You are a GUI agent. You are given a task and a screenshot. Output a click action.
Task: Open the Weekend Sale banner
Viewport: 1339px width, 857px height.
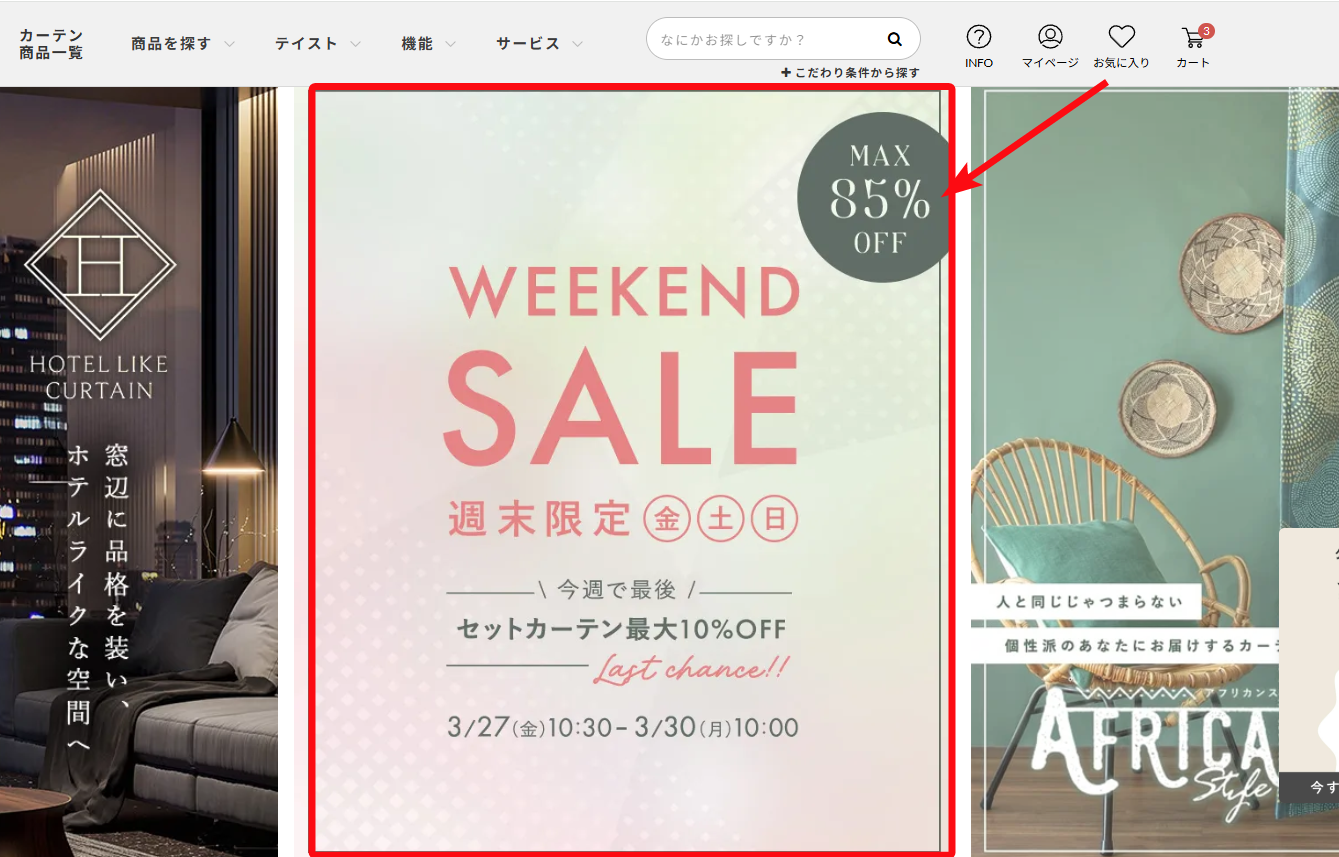631,470
